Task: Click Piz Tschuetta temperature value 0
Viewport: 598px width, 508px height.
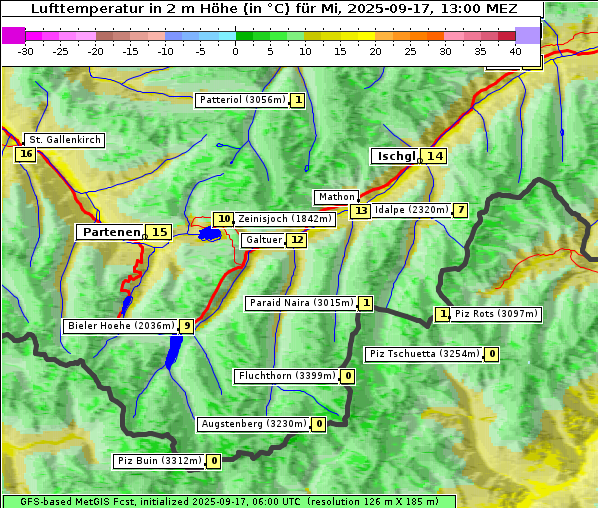Action: [x=492, y=354]
